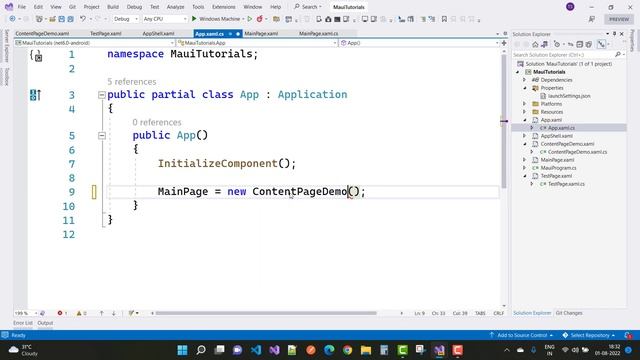Click Show All Files icon in Solution Explorer
This screenshot has height=360, width=640.
tap(589, 44)
